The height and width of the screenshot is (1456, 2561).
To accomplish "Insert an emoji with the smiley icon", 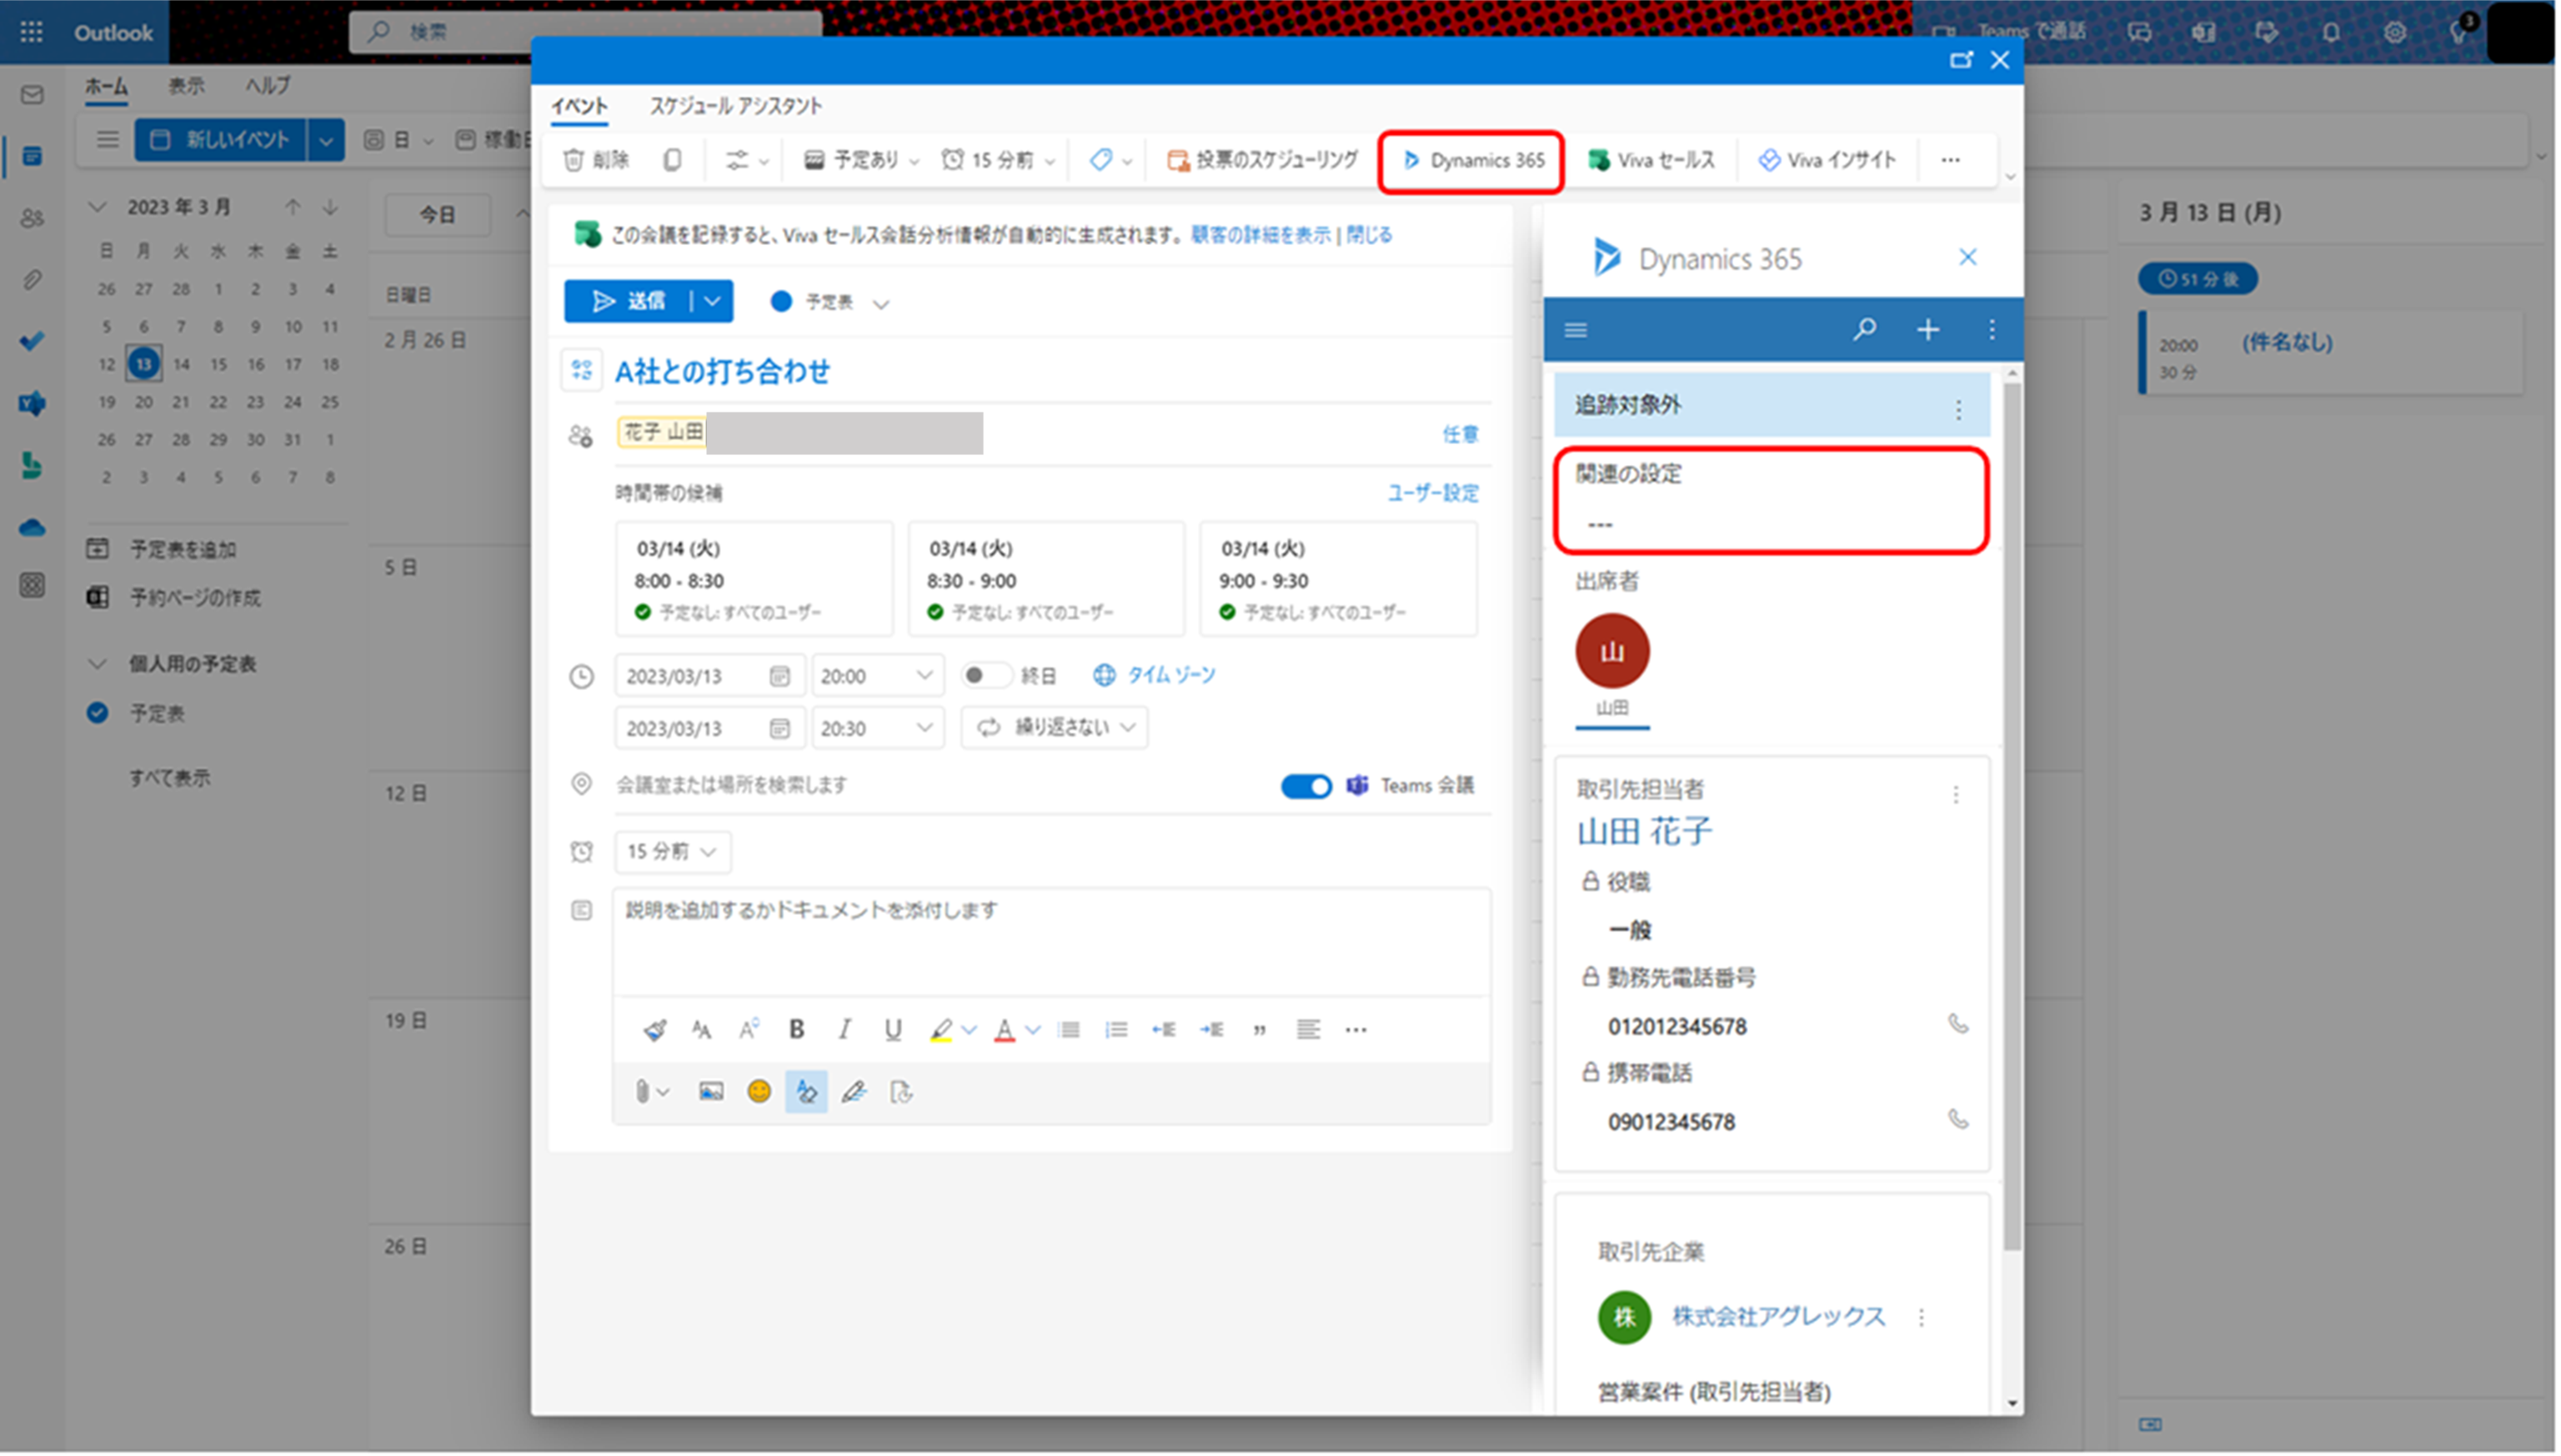I will point(760,1093).
